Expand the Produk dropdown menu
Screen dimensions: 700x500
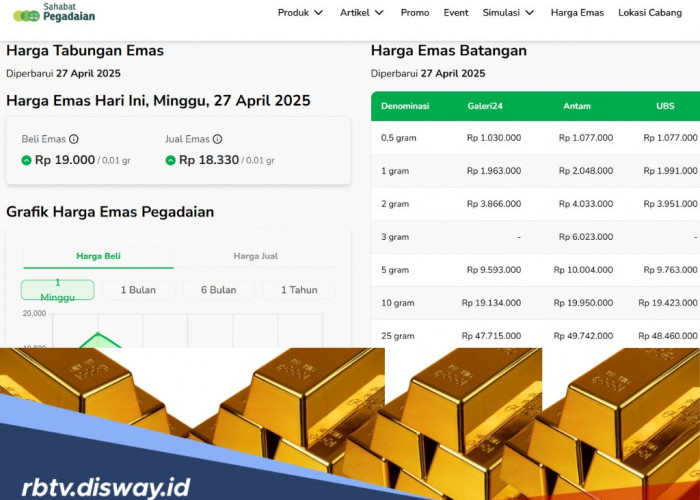300,13
